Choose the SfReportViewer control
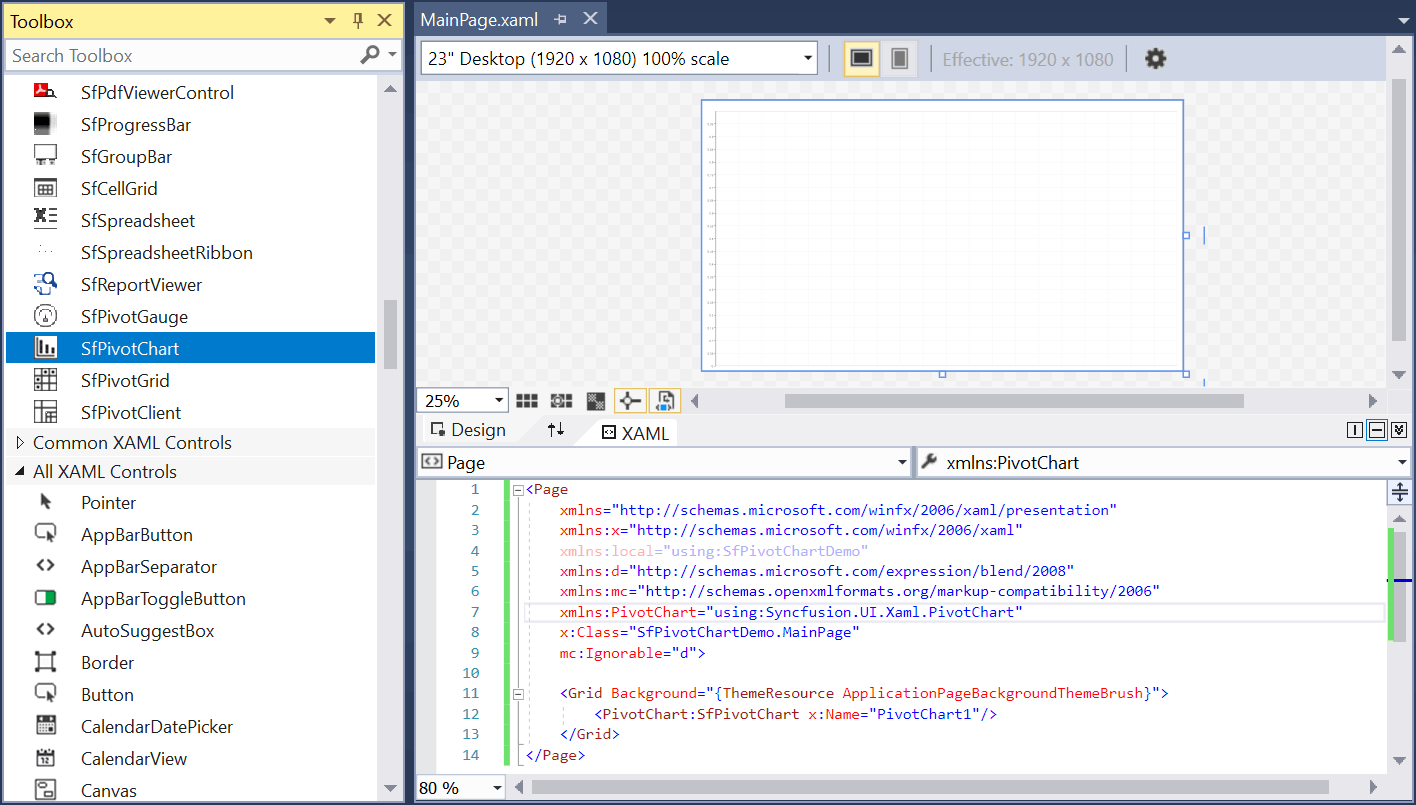The image size is (1416, 805). 190,284
